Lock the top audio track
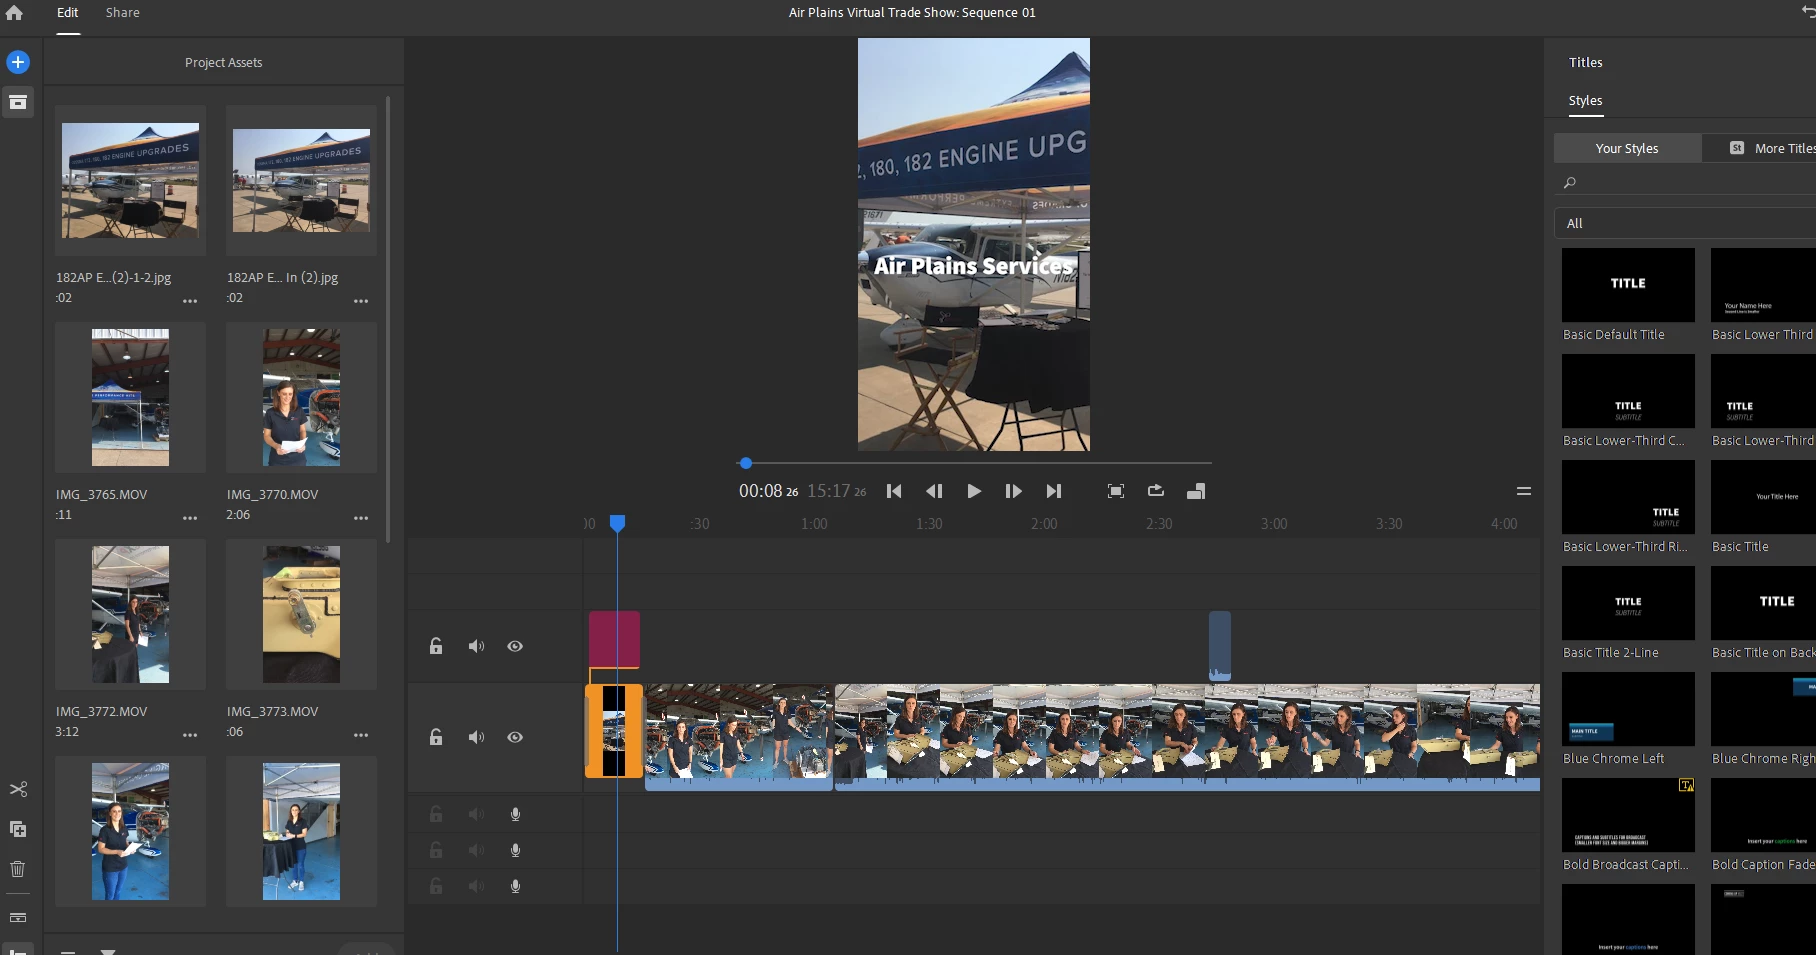The image size is (1816, 955). pyautogui.click(x=436, y=814)
